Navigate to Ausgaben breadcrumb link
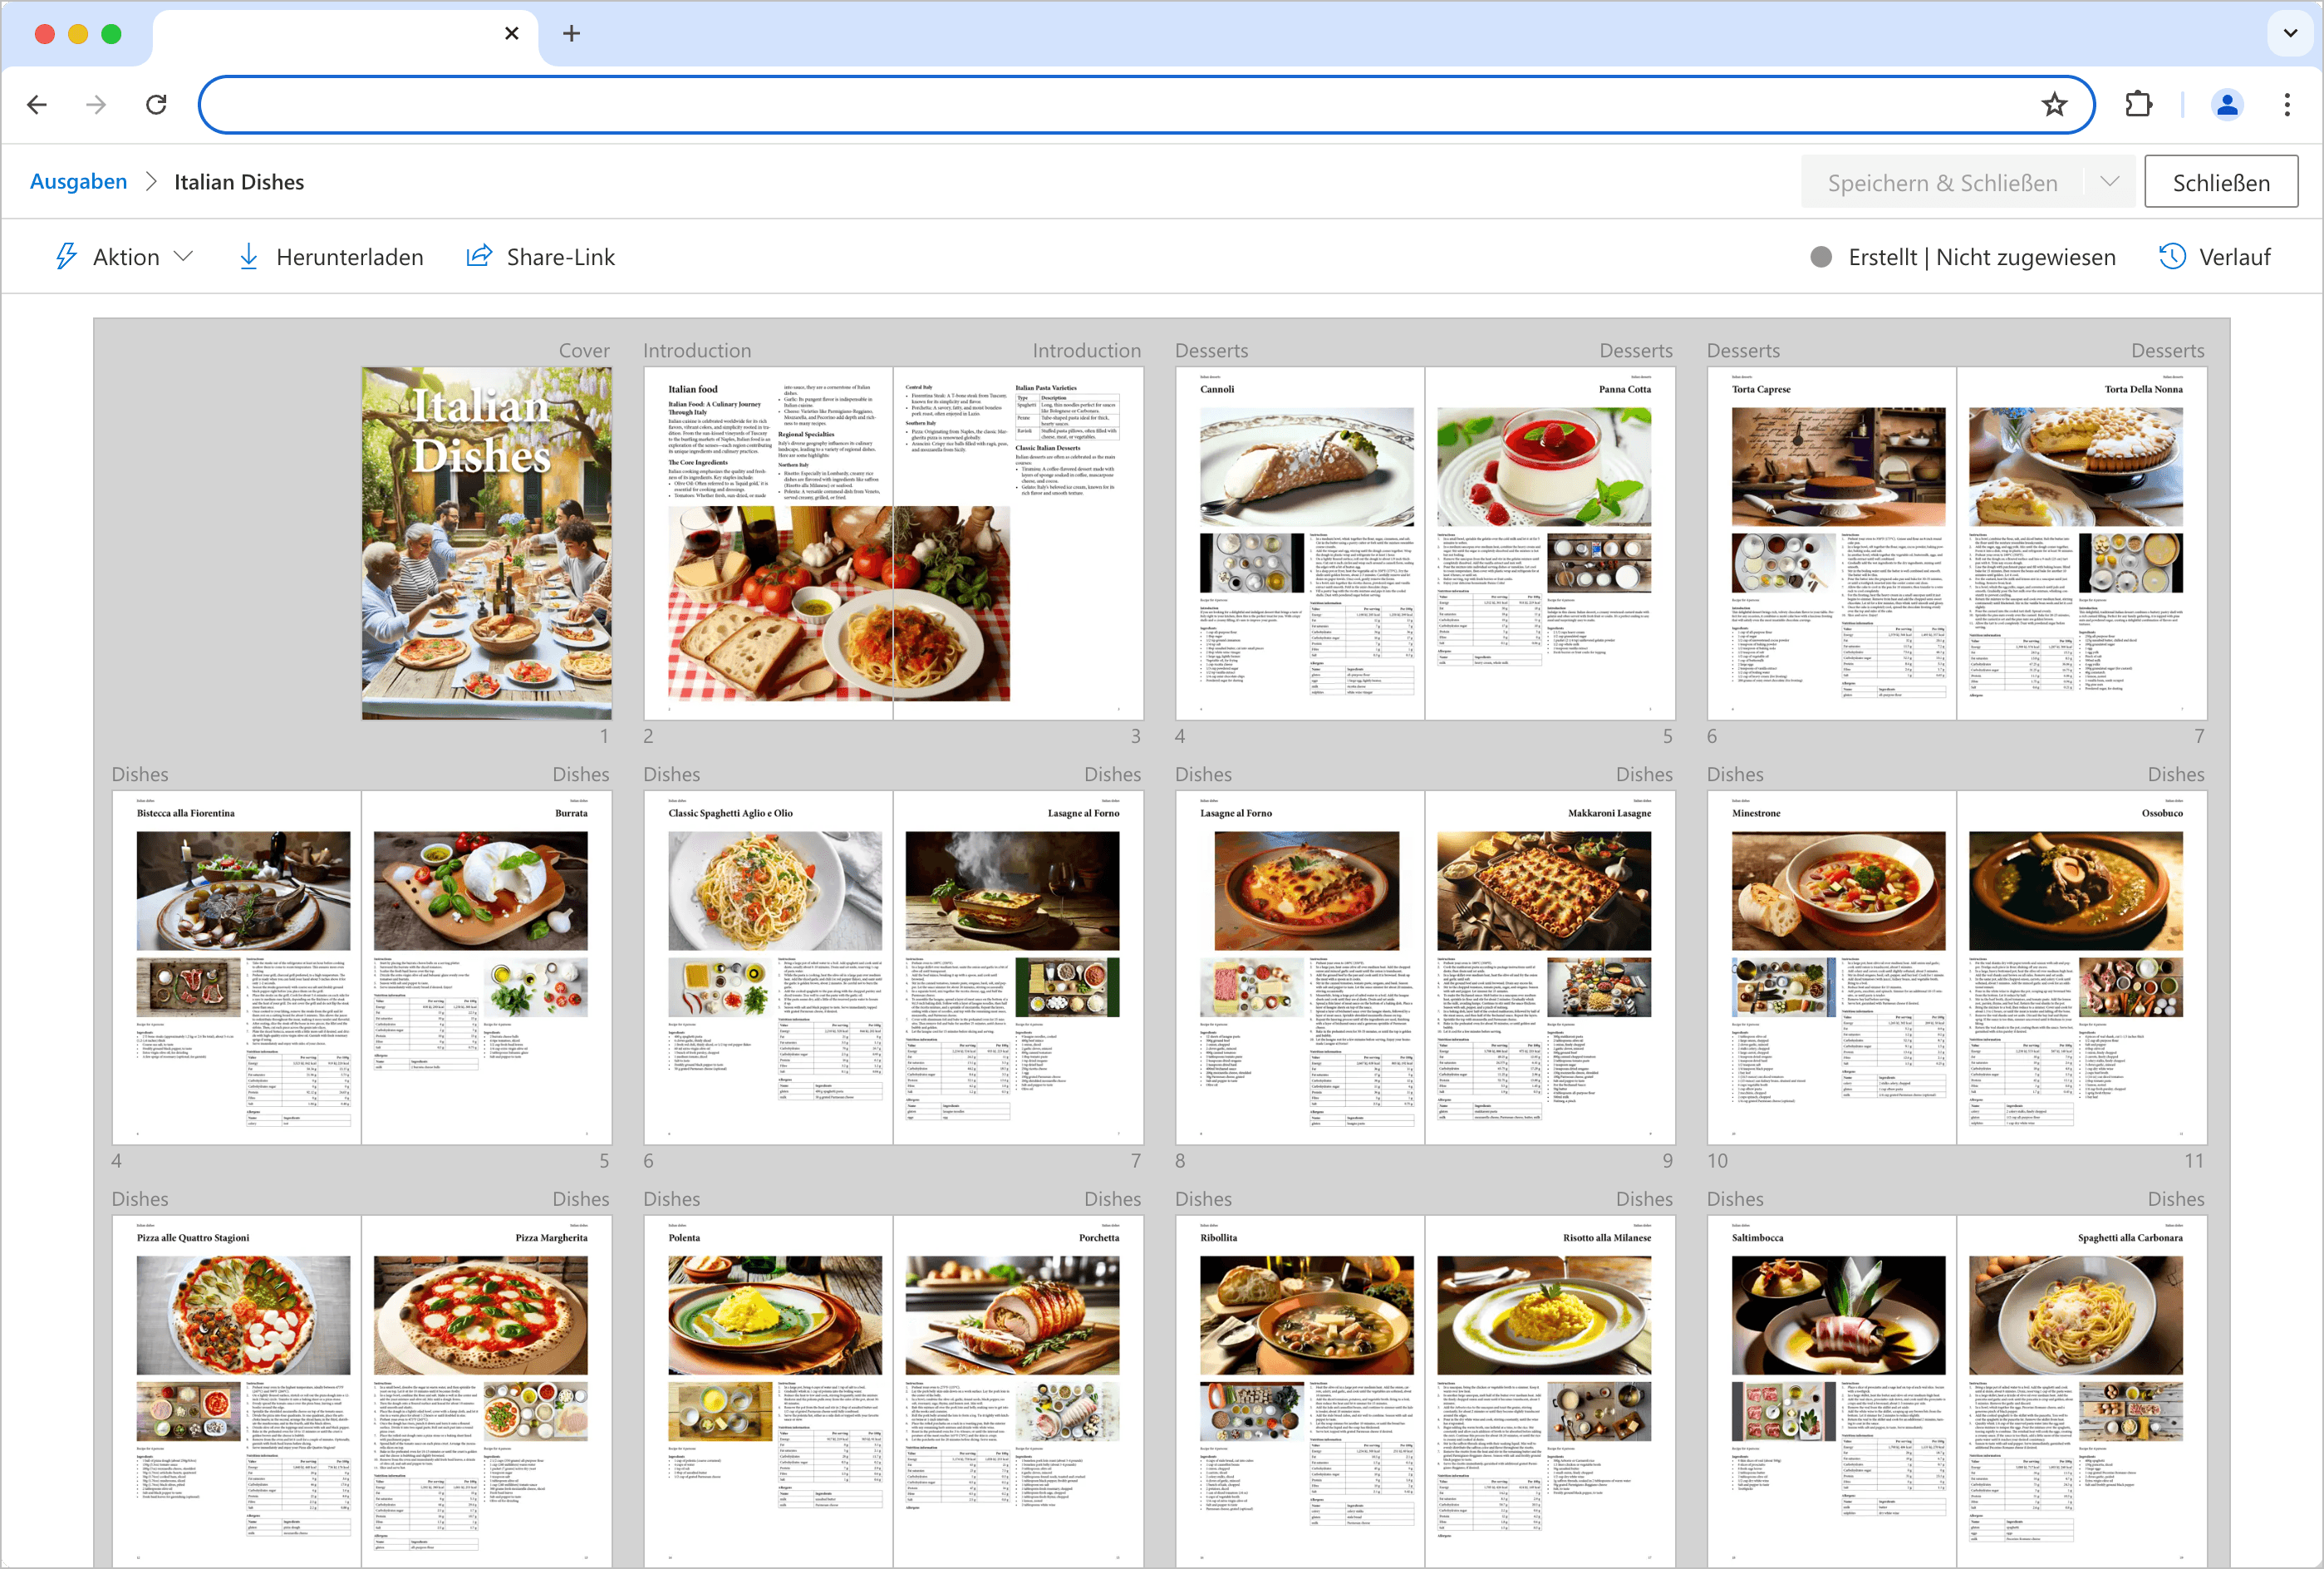This screenshot has width=2324, height=1569. click(x=78, y=182)
